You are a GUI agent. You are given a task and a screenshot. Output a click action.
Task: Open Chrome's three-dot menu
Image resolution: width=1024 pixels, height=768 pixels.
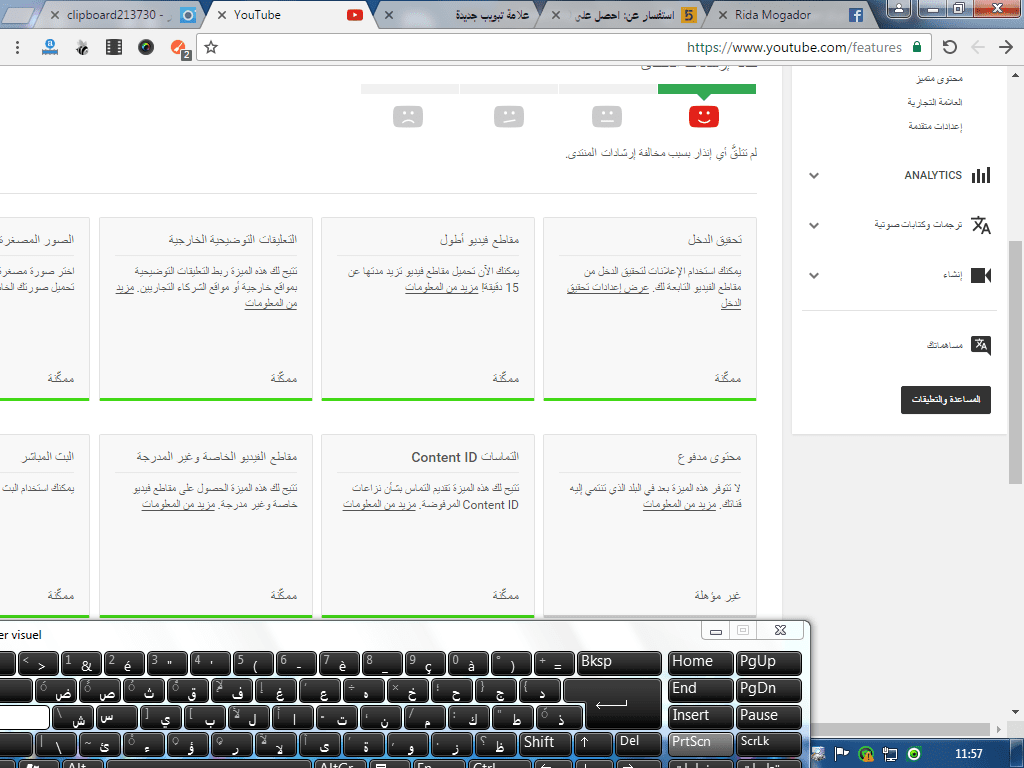pyautogui.click(x=17, y=47)
